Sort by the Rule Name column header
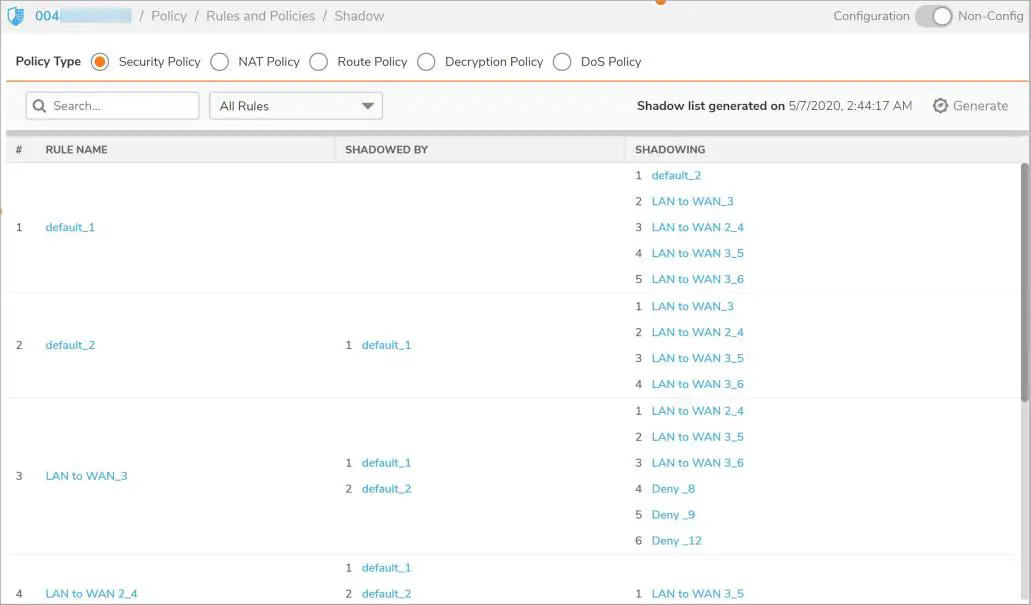The height and width of the screenshot is (605, 1031). [x=76, y=150]
